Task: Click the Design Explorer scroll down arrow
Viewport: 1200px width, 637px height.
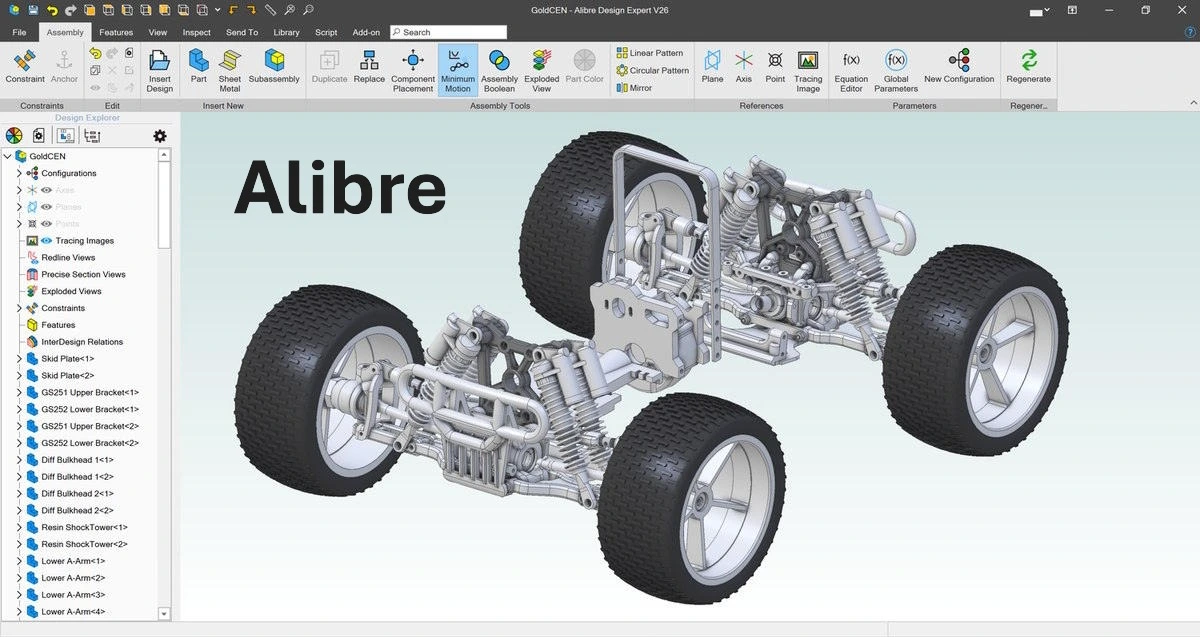Action: coord(165,613)
